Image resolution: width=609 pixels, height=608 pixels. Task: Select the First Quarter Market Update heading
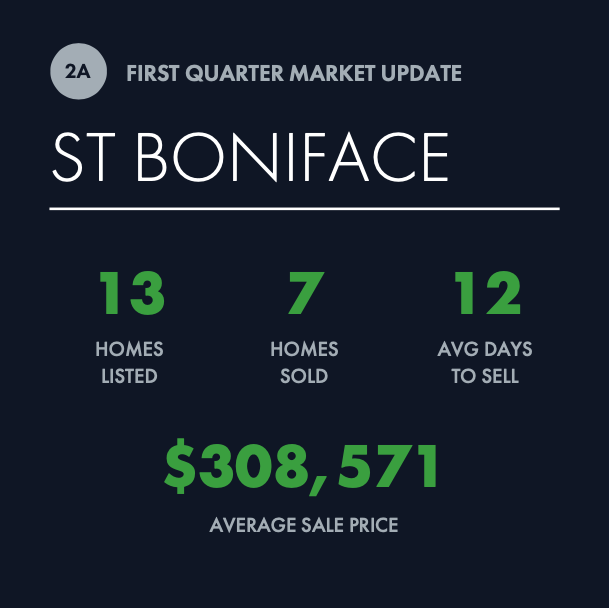(x=294, y=73)
